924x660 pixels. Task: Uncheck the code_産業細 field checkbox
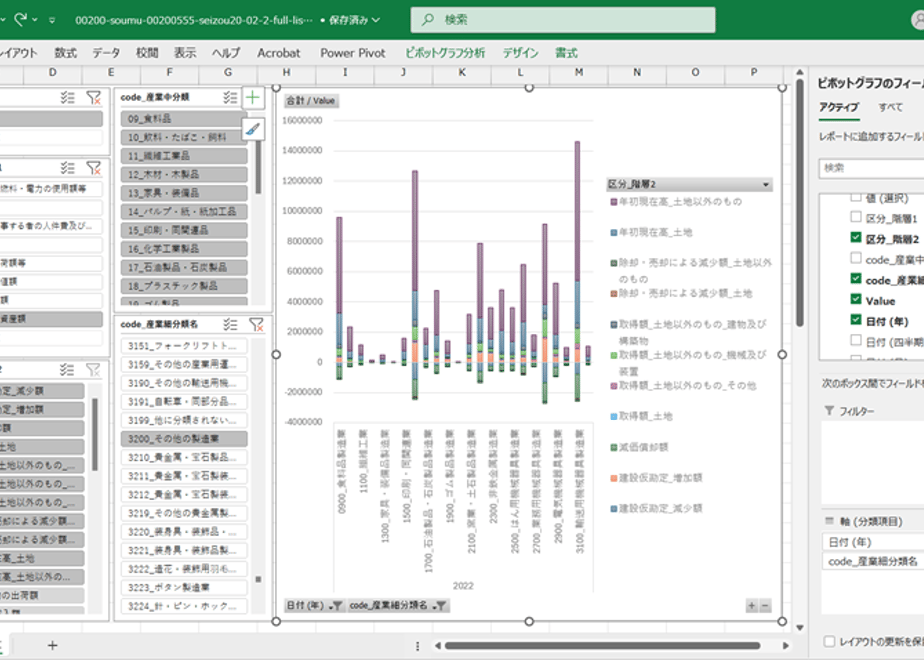[856, 278]
